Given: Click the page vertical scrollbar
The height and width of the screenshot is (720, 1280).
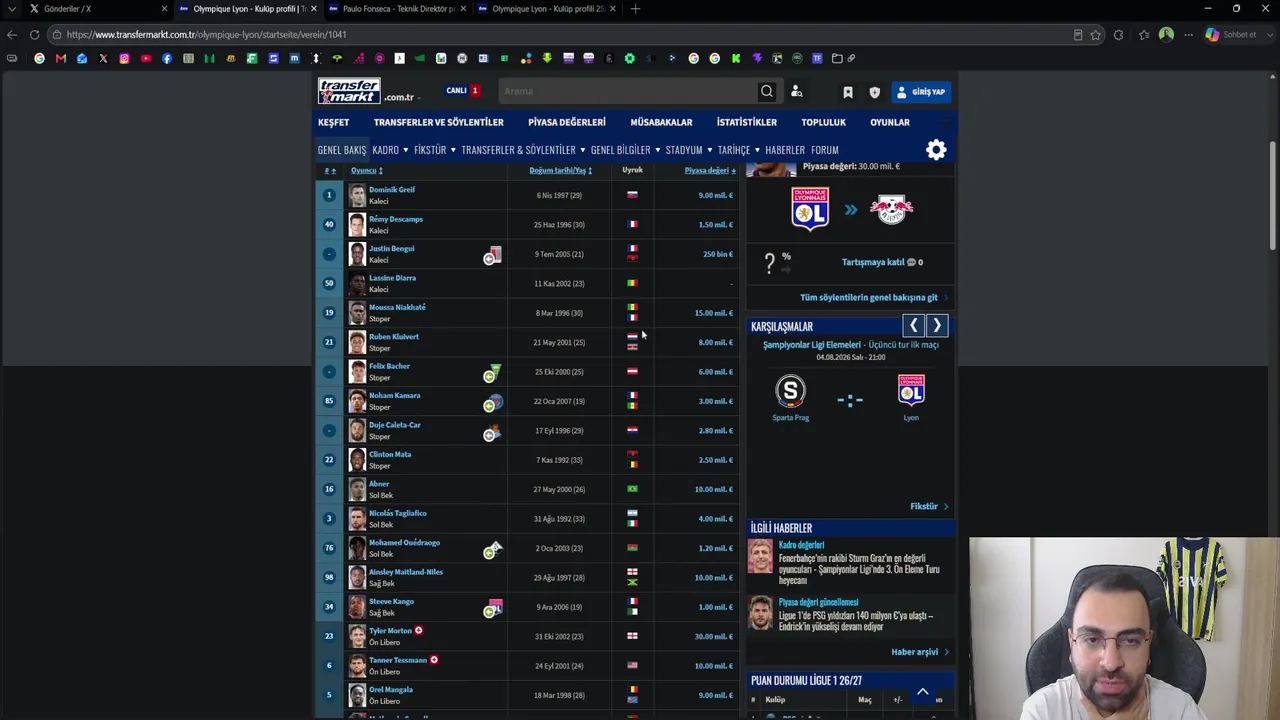Looking at the screenshot, I should (1273, 195).
